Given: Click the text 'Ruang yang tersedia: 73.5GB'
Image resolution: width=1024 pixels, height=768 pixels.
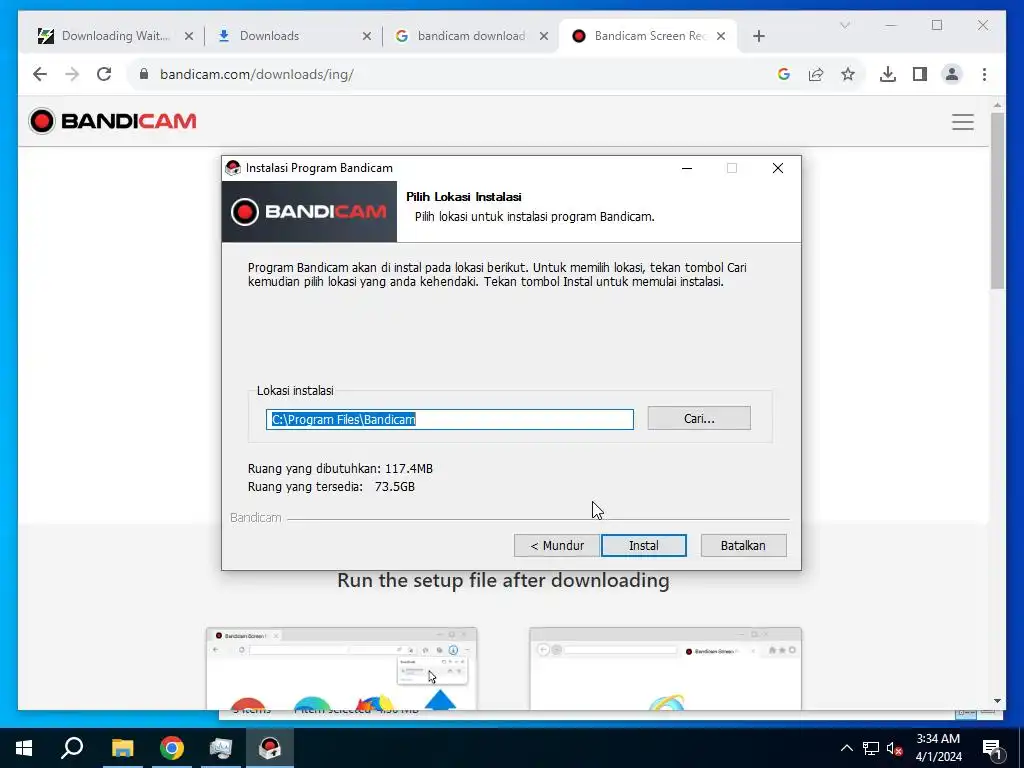Looking at the screenshot, I should click(331, 487).
